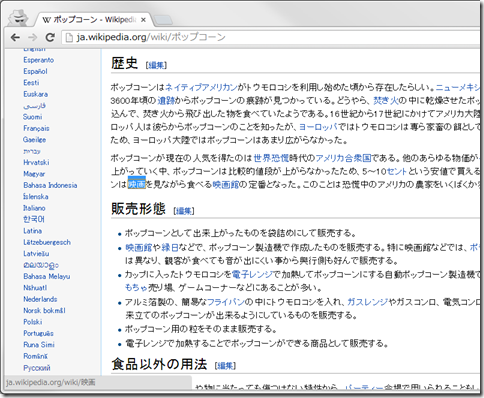Open the 縁日 link
Screen dimensions: 484x398
tap(170, 247)
